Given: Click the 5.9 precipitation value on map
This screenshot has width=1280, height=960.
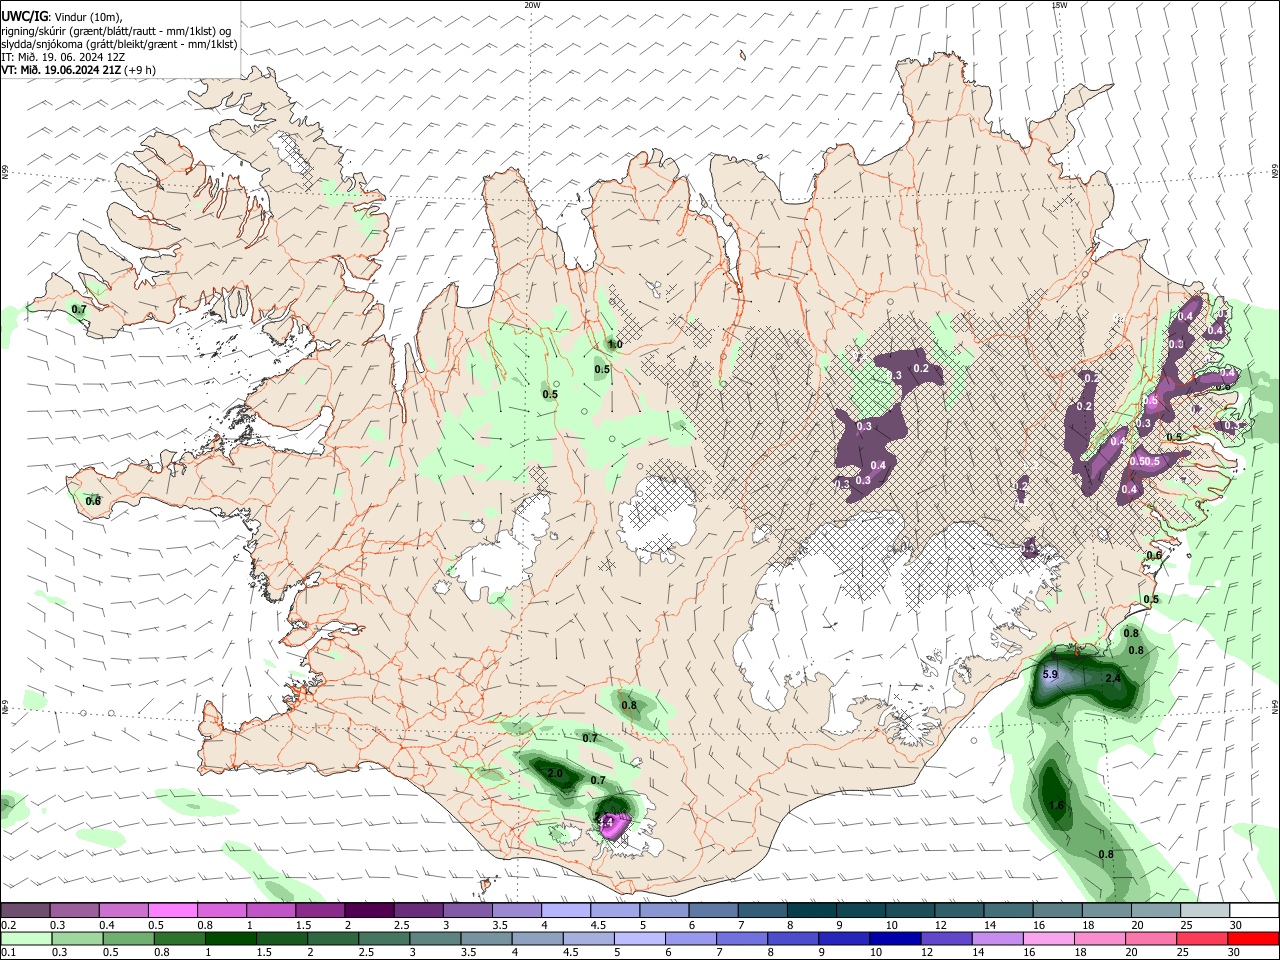Looking at the screenshot, I should tap(1050, 675).
